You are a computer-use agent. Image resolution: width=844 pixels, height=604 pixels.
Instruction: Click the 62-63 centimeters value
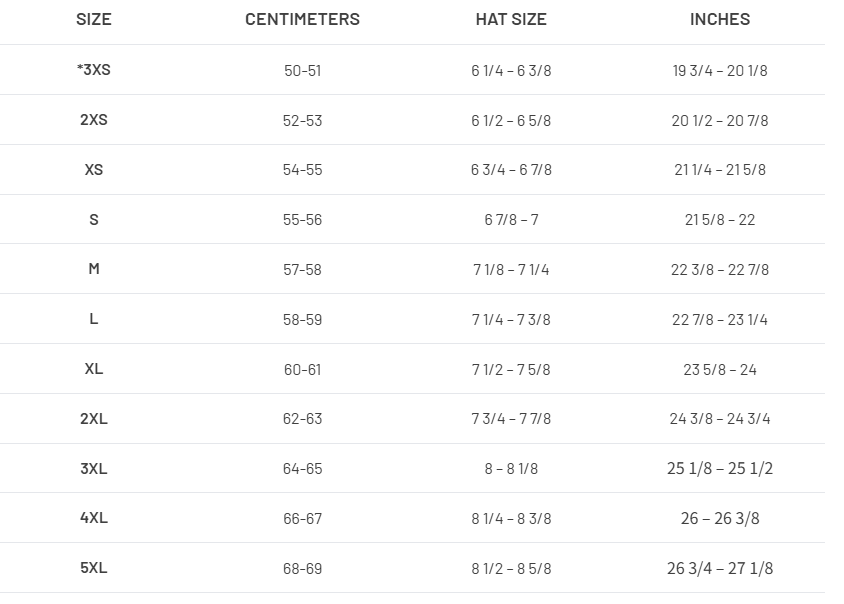[302, 419]
